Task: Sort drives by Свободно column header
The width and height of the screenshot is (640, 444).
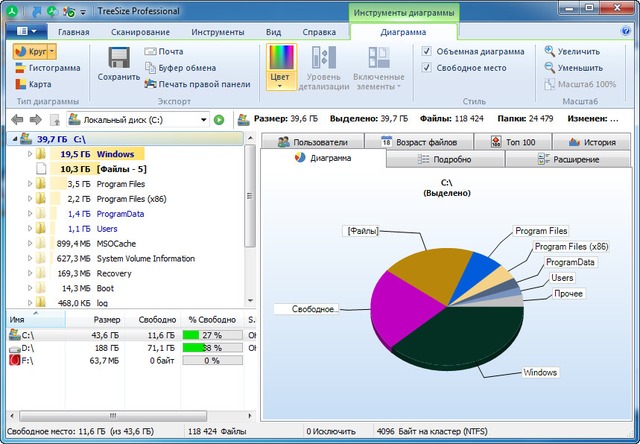Action: (152, 319)
